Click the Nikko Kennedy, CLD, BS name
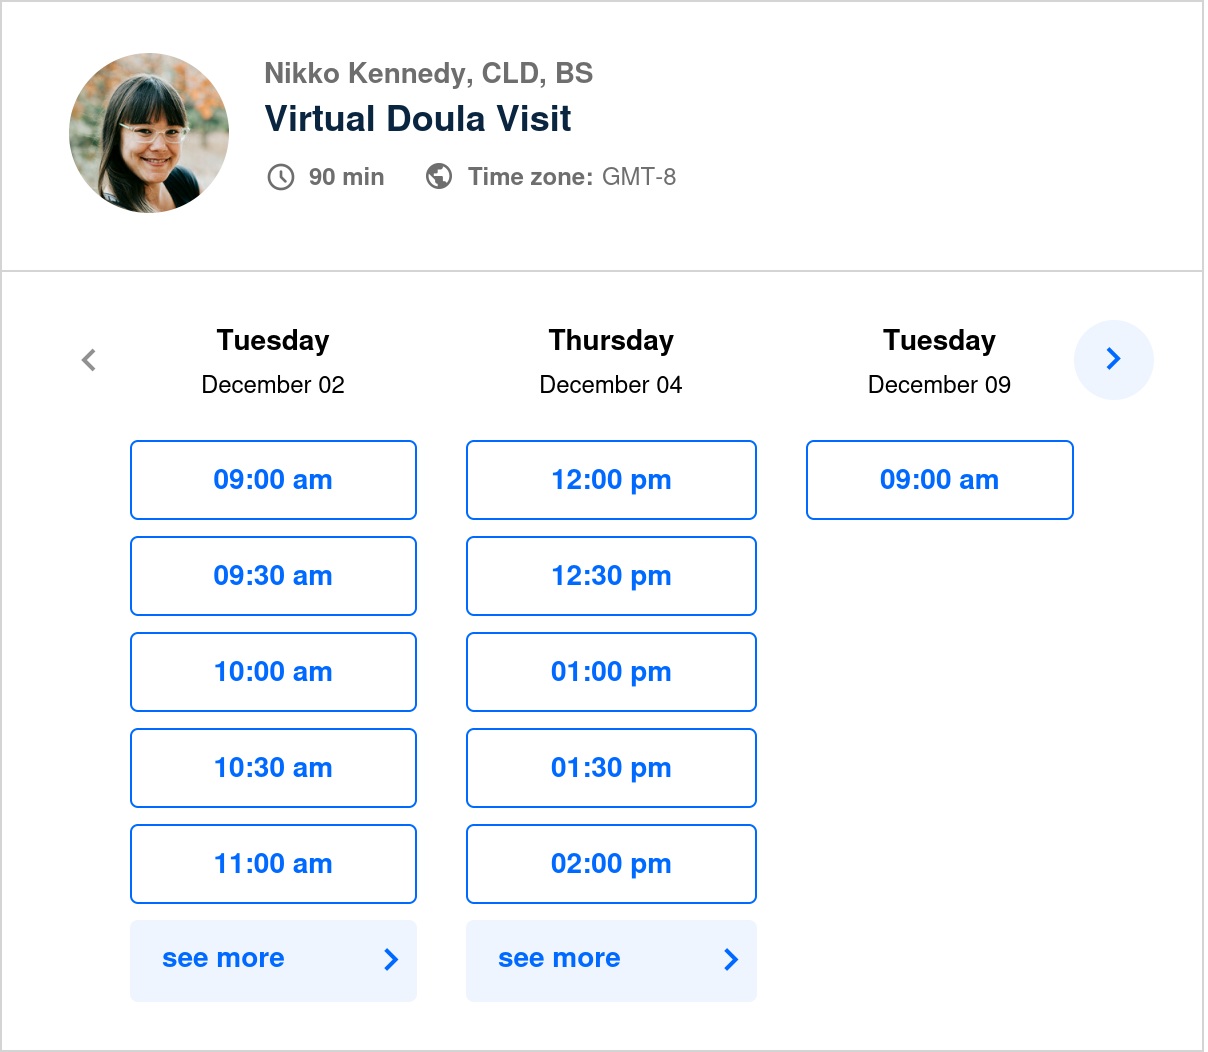 click(428, 73)
